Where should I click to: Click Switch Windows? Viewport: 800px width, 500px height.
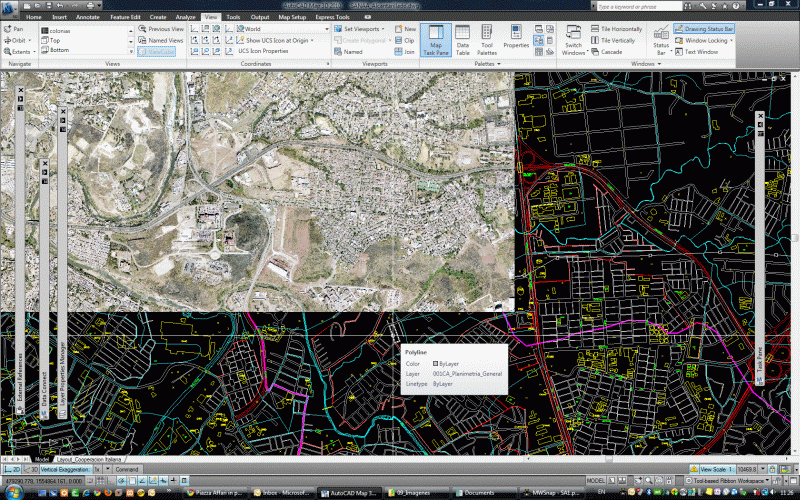[x=574, y=40]
